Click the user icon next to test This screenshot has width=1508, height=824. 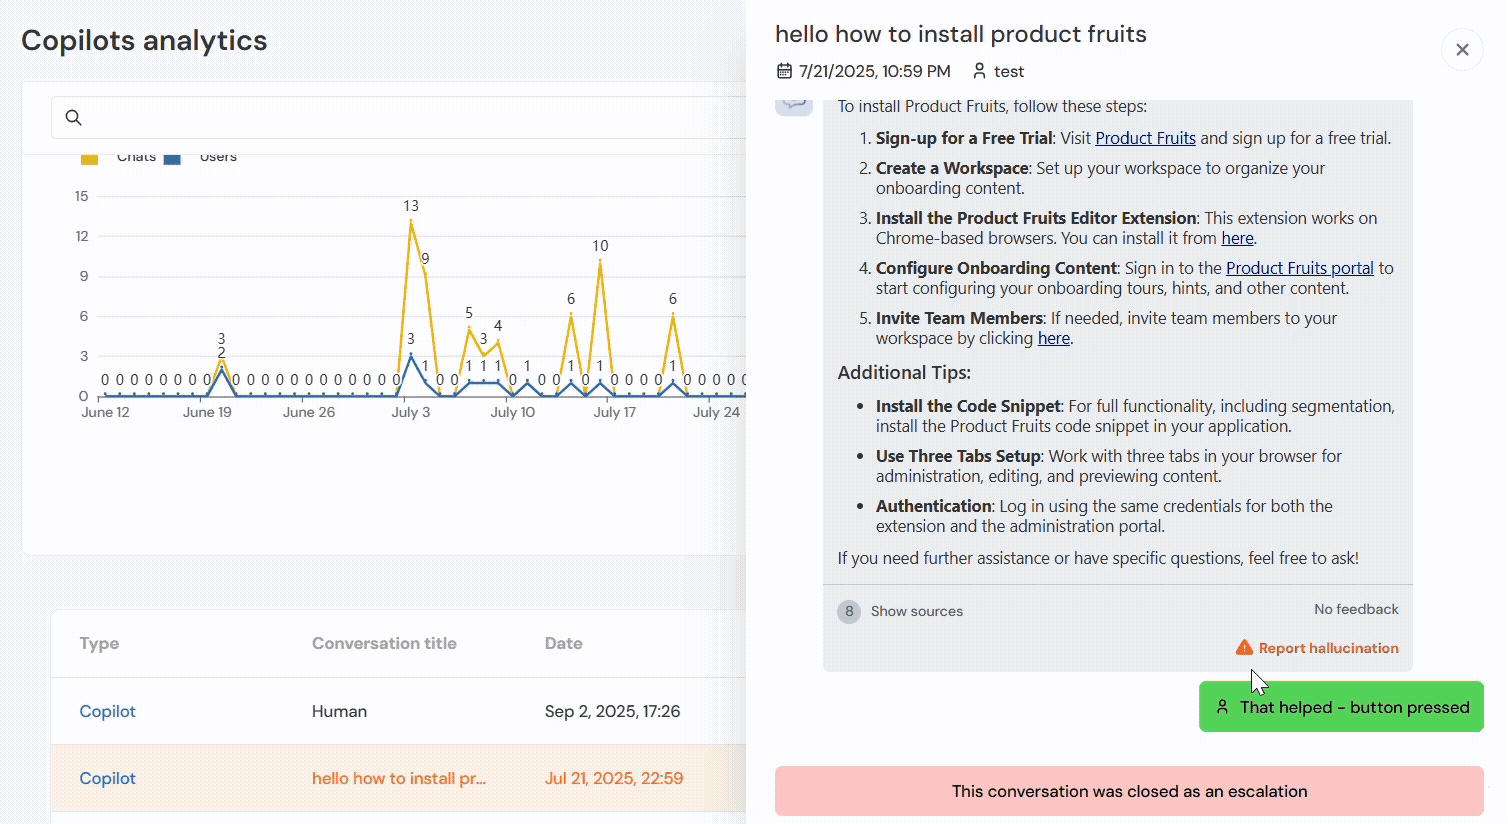pyautogui.click(x=979, y=71)
